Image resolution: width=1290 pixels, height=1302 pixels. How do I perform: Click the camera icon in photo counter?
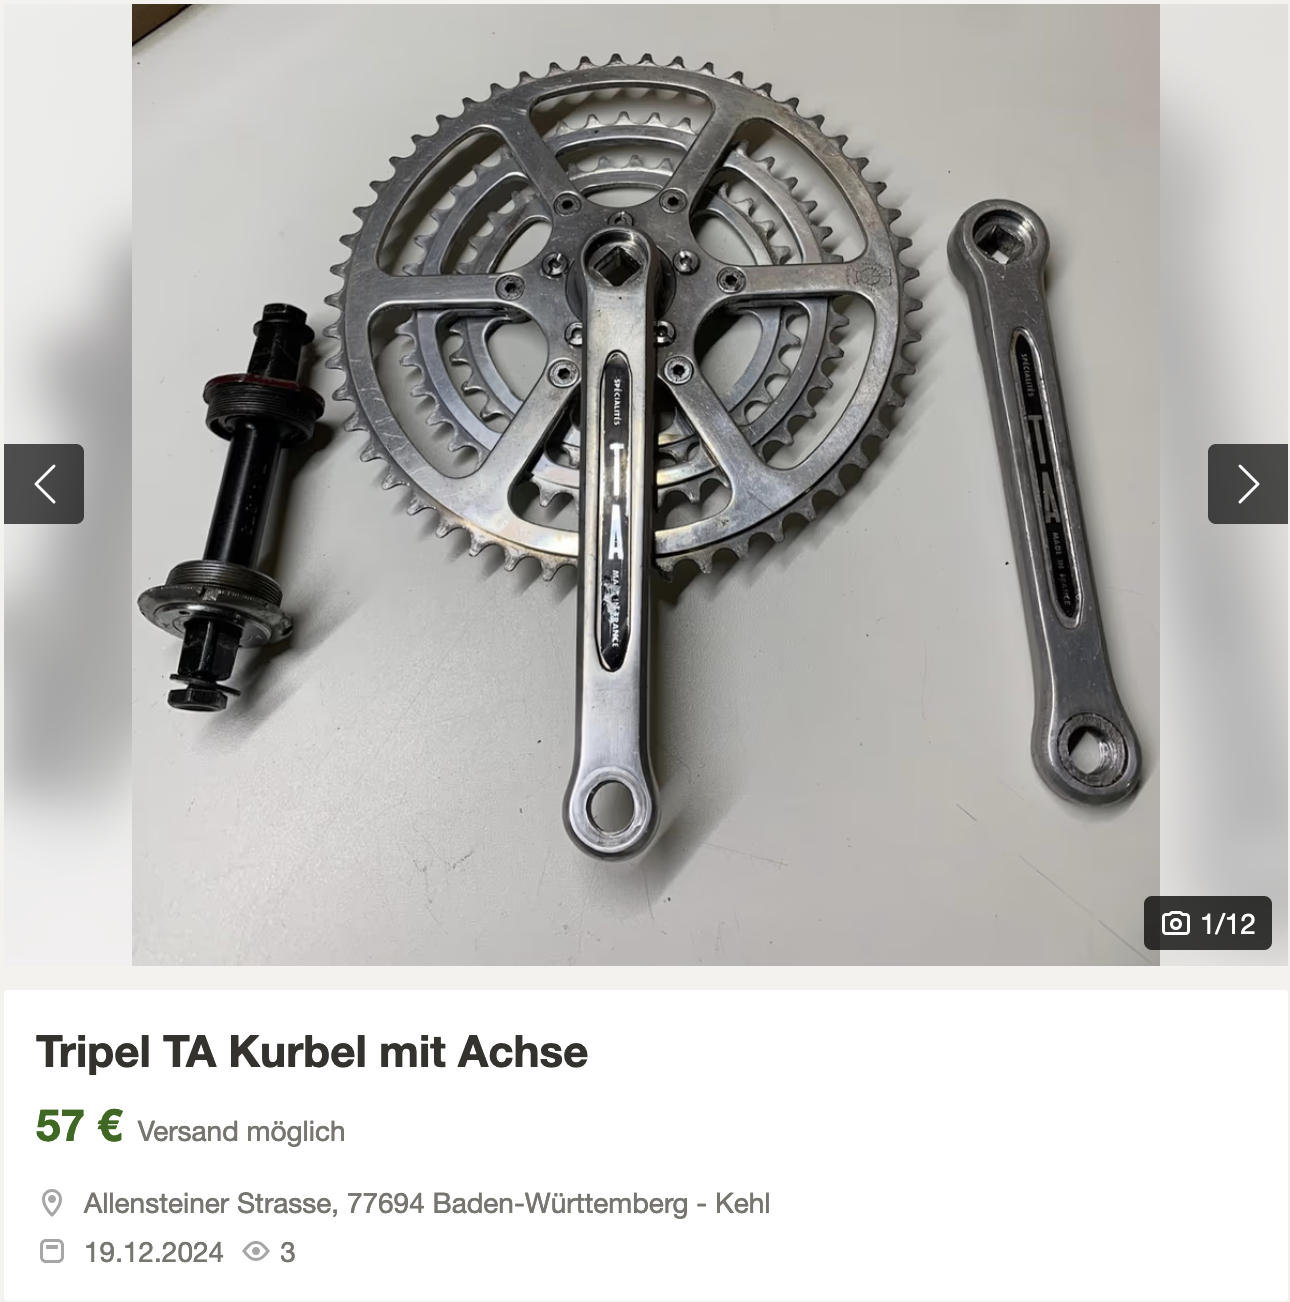1175,923
